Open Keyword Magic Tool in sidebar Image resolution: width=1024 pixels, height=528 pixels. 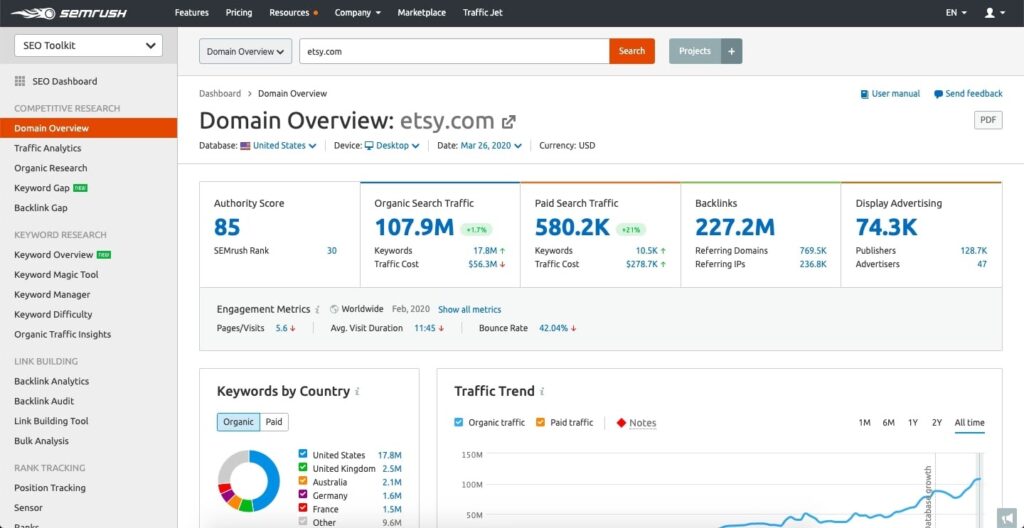56,274
